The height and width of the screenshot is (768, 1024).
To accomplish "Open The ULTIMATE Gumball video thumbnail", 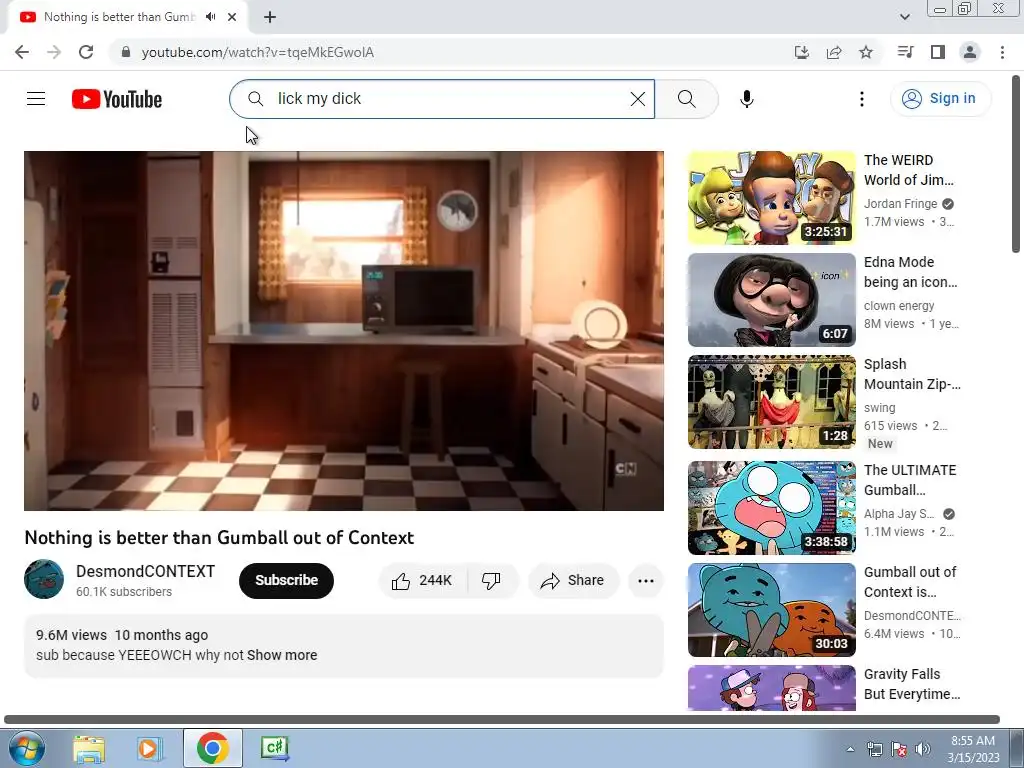I will [x=771, y=508].
